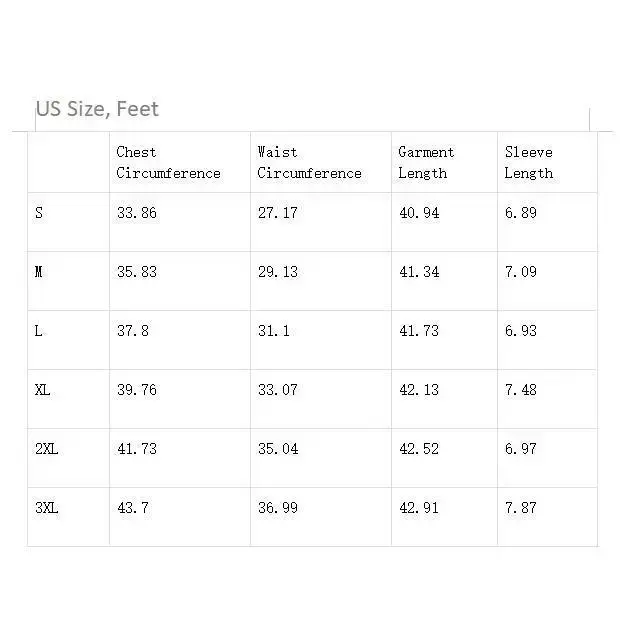Click the Garment Length column header

pyautogui.click(x=426, y=163)
